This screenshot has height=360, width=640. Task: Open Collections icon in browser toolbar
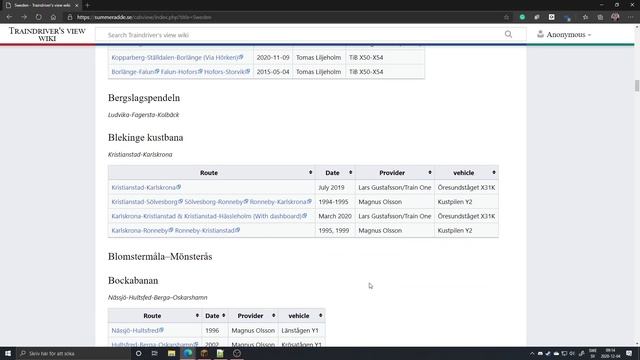click(600, 17)
